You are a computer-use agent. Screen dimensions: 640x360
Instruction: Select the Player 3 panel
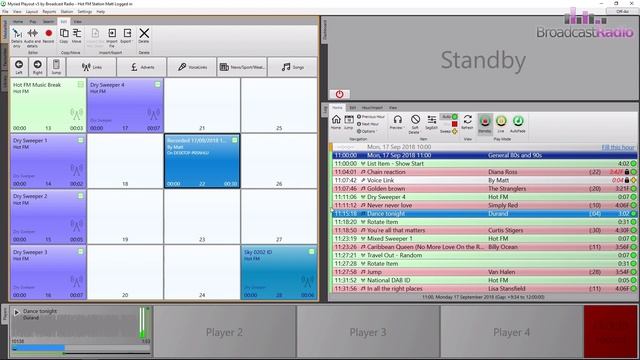(368, 332)
